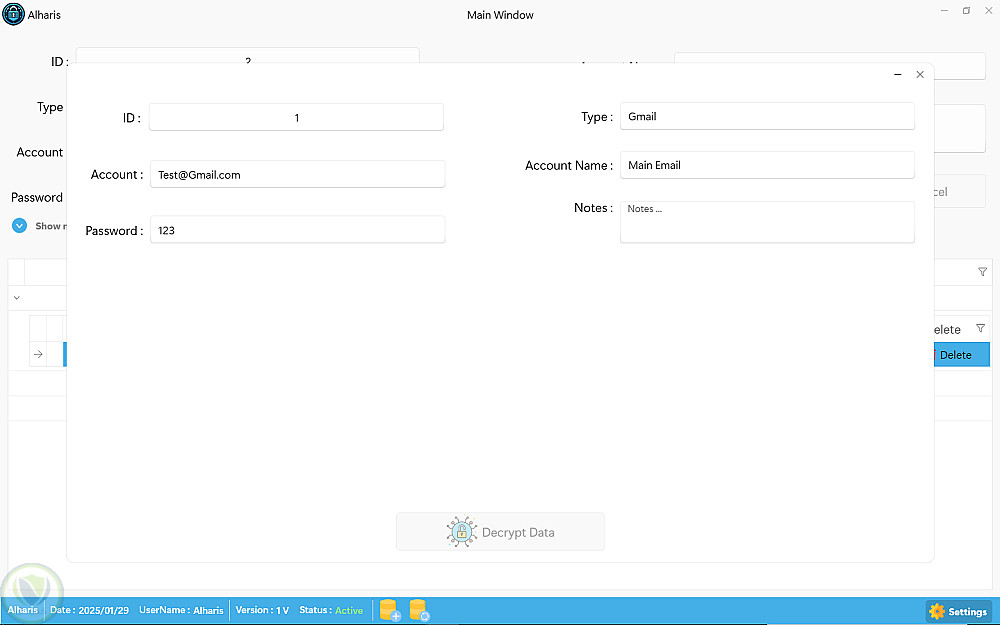
Task: Click the Main Window title text
Action: click(500, 15)
